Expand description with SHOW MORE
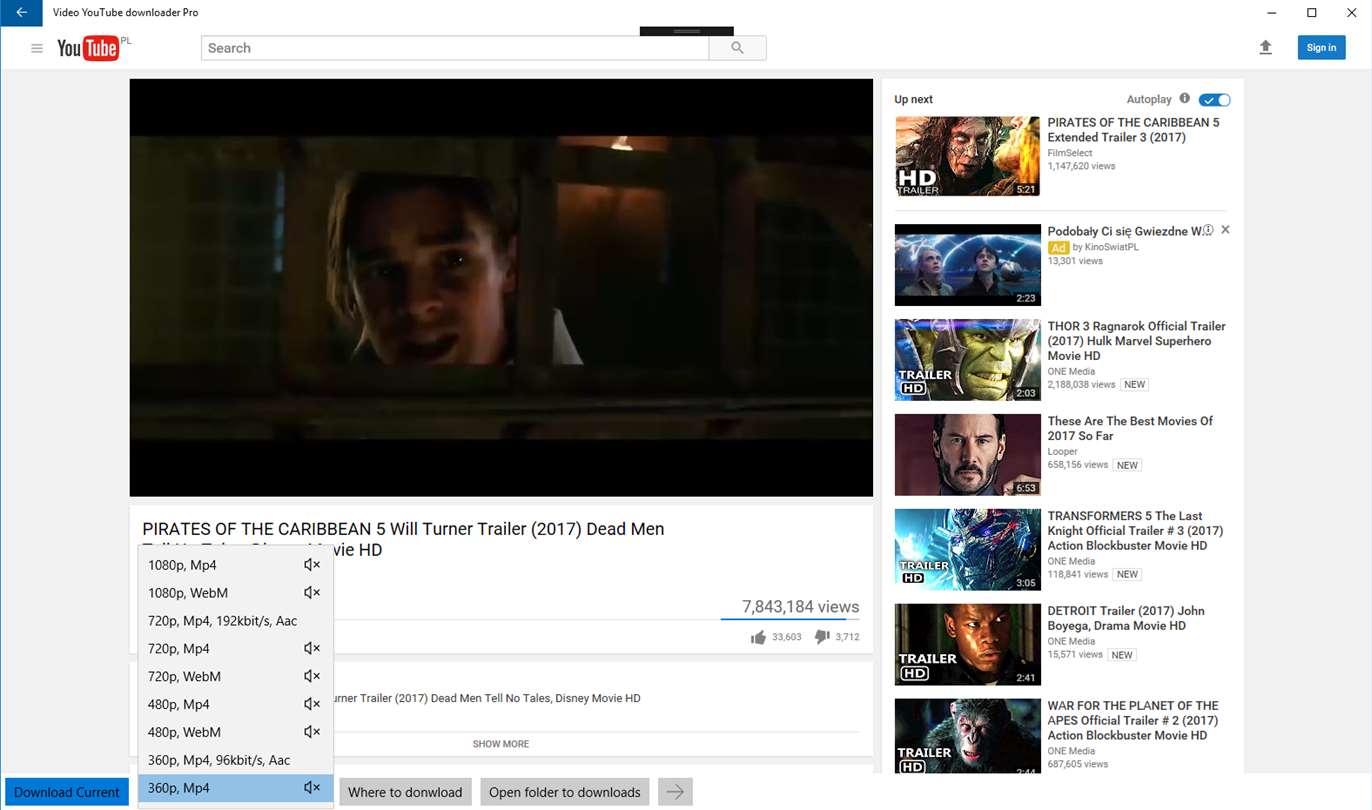This screenshot has height=810, width=1372. click(501, 744)
